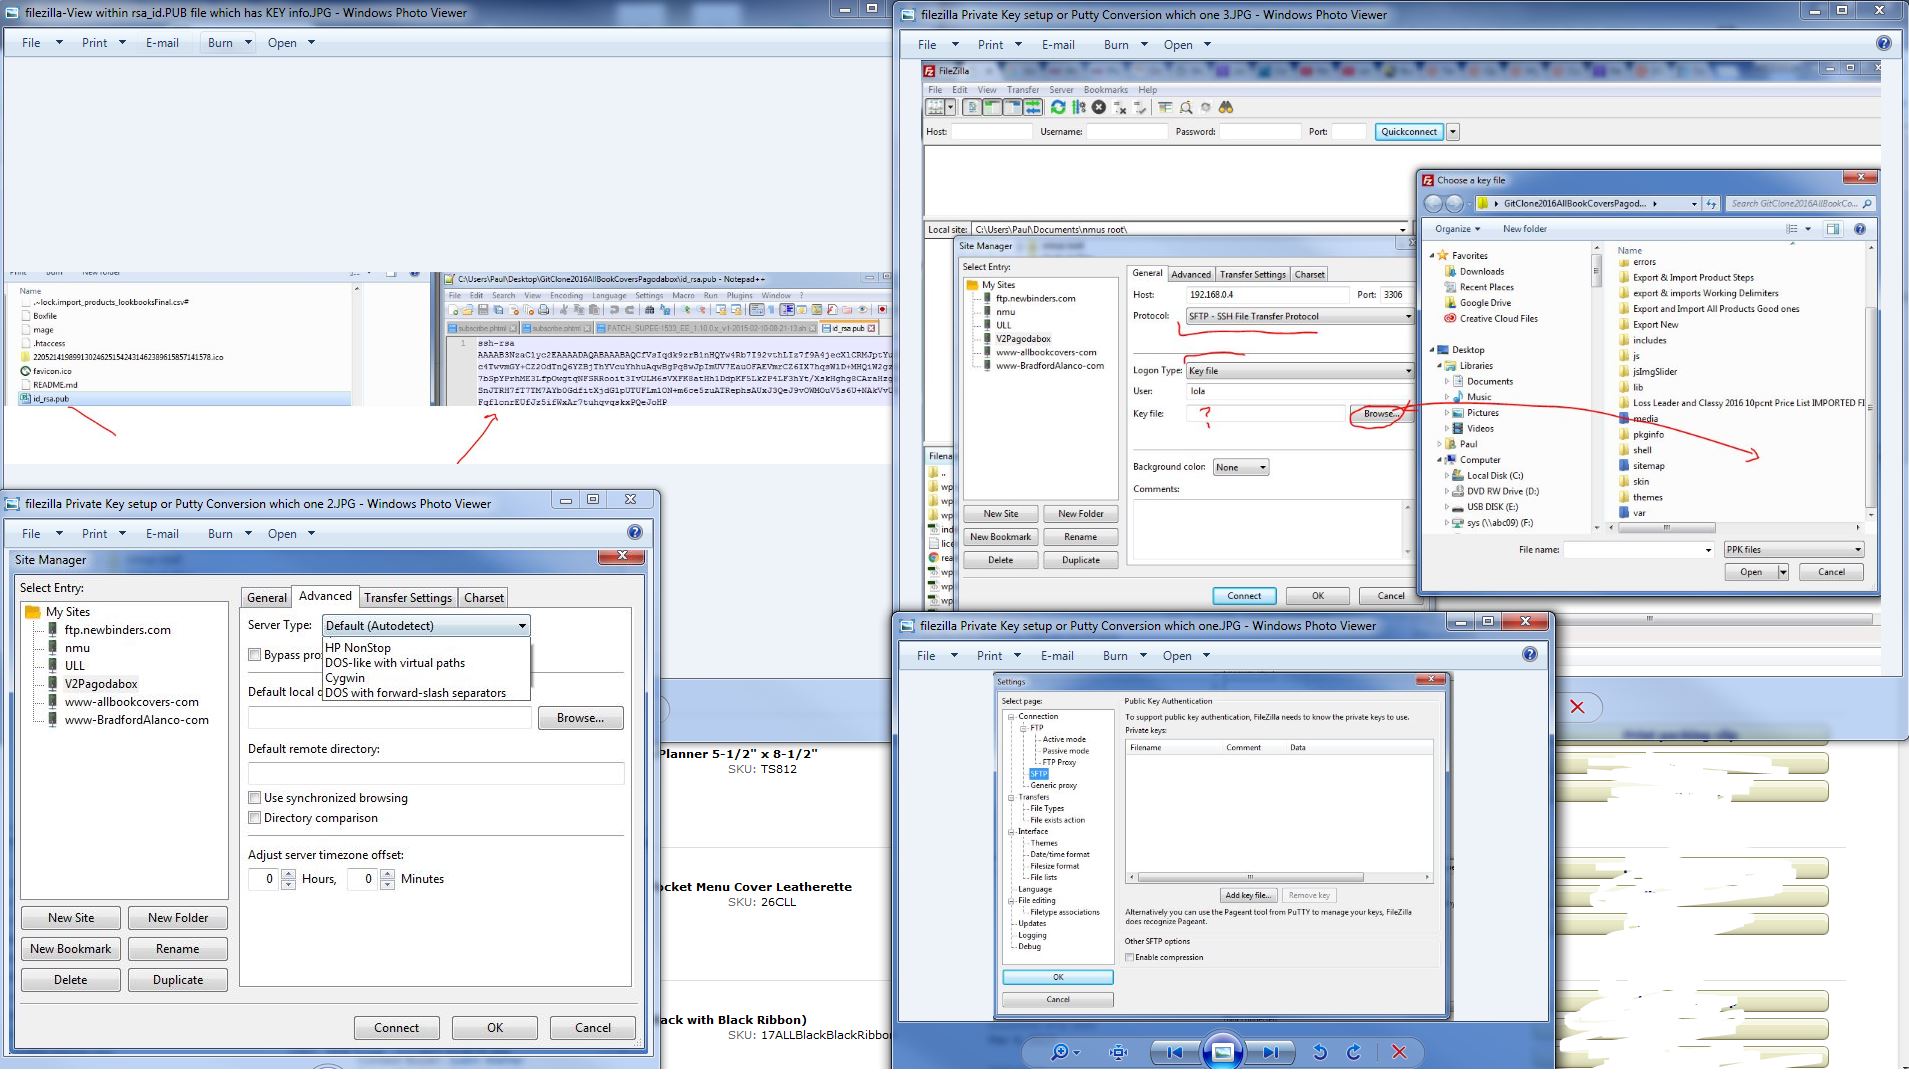Click E-mail in the 'which one 2.JPG' window
1909x1086 pixels.
coord(162,534)
